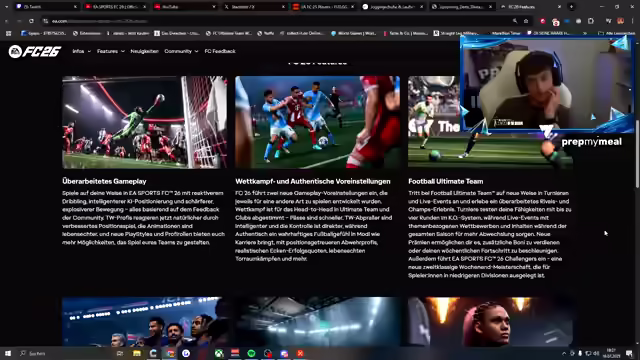The image size is (640, 360).
Task: Open Spotify from the taskbar
Action: (251, 353)
